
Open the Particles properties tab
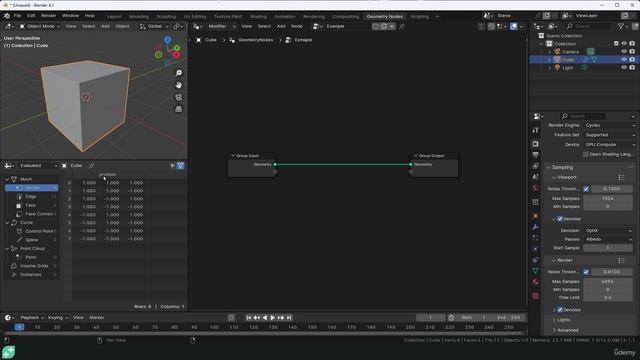536,238
